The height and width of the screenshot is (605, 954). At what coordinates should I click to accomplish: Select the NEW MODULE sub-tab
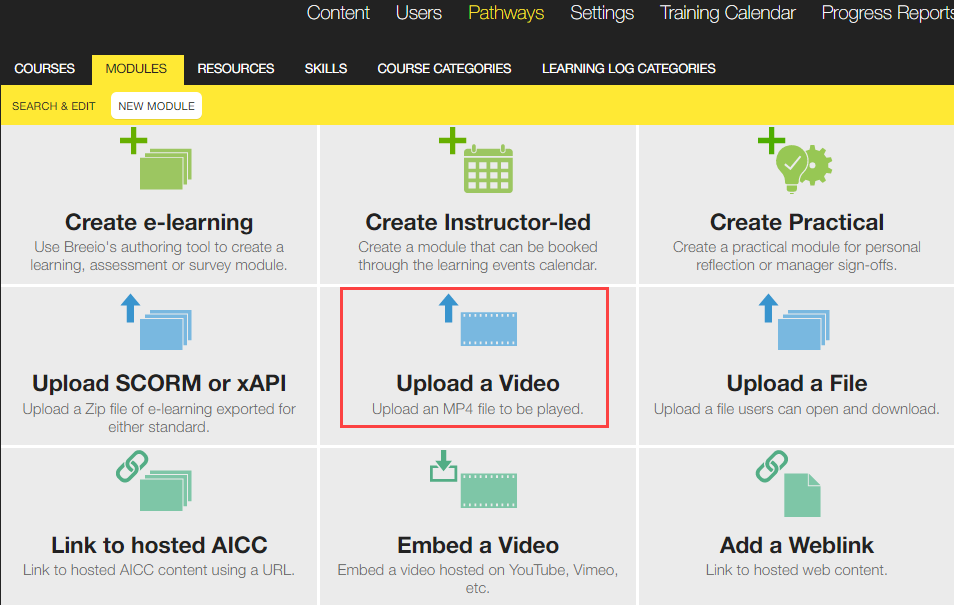pos(156,106)
